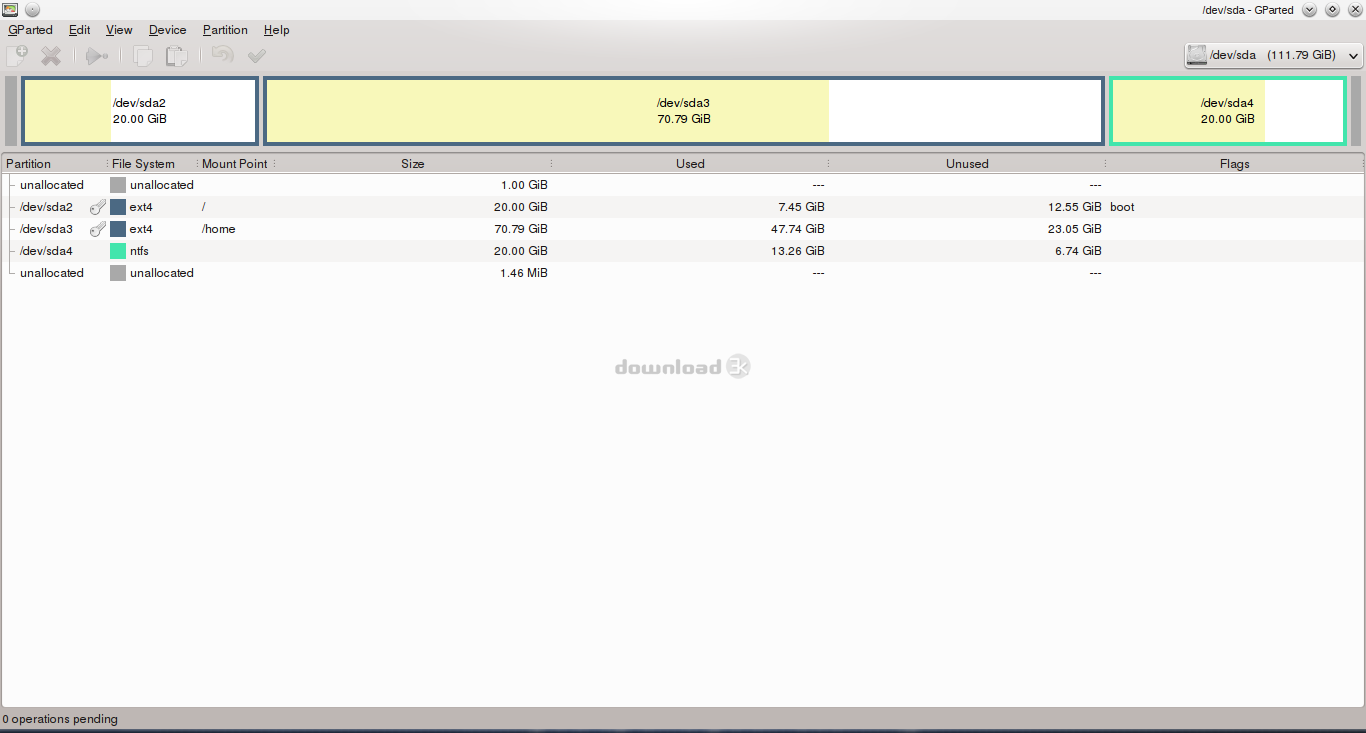The image size is (1366, 733).
Task: Click the Flags column header
Action: tap(1234, 163)
